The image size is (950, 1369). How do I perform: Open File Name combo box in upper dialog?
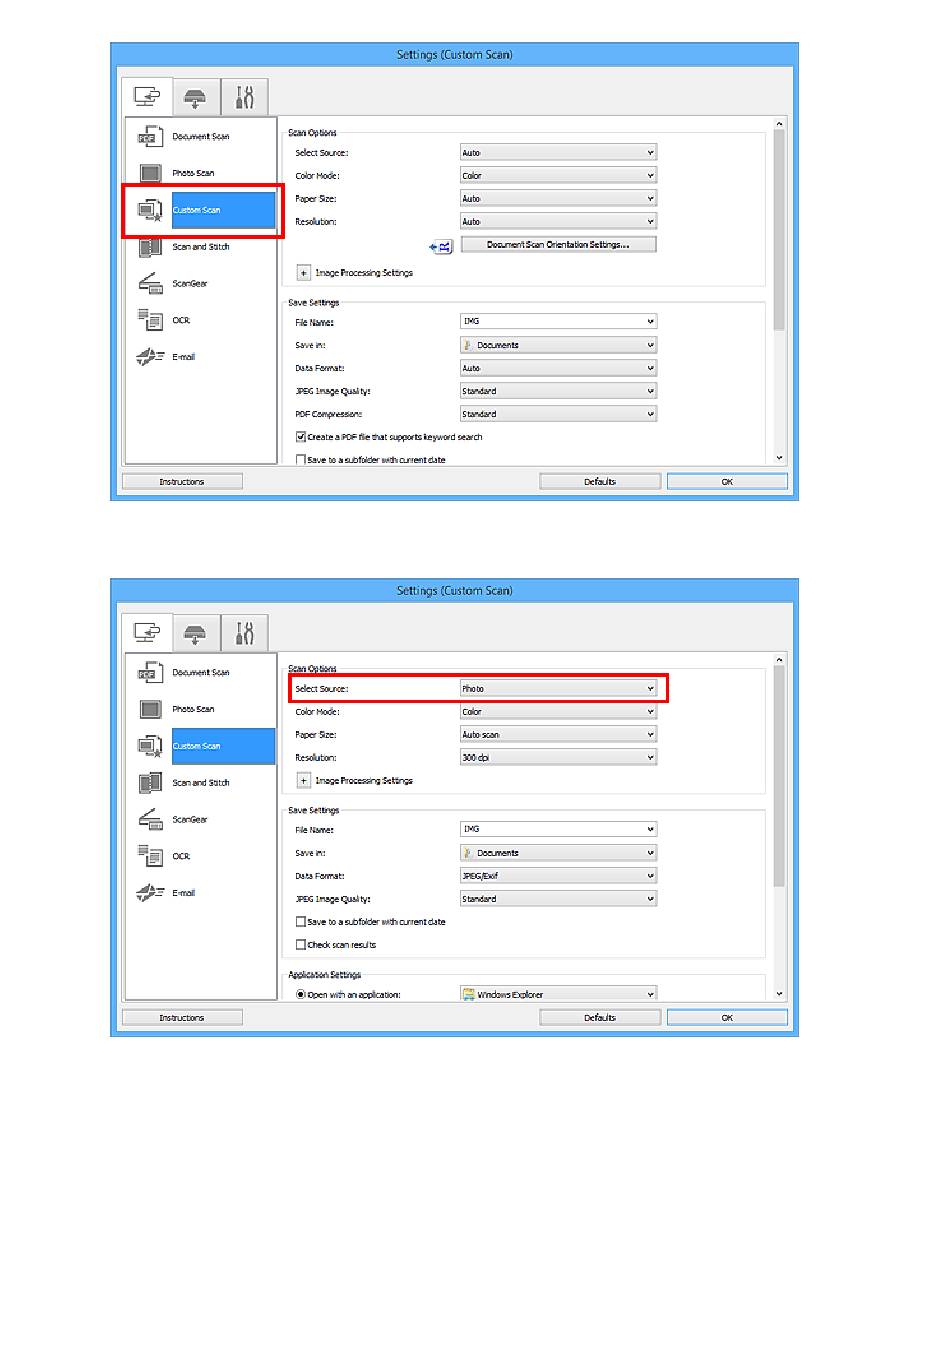558,322
